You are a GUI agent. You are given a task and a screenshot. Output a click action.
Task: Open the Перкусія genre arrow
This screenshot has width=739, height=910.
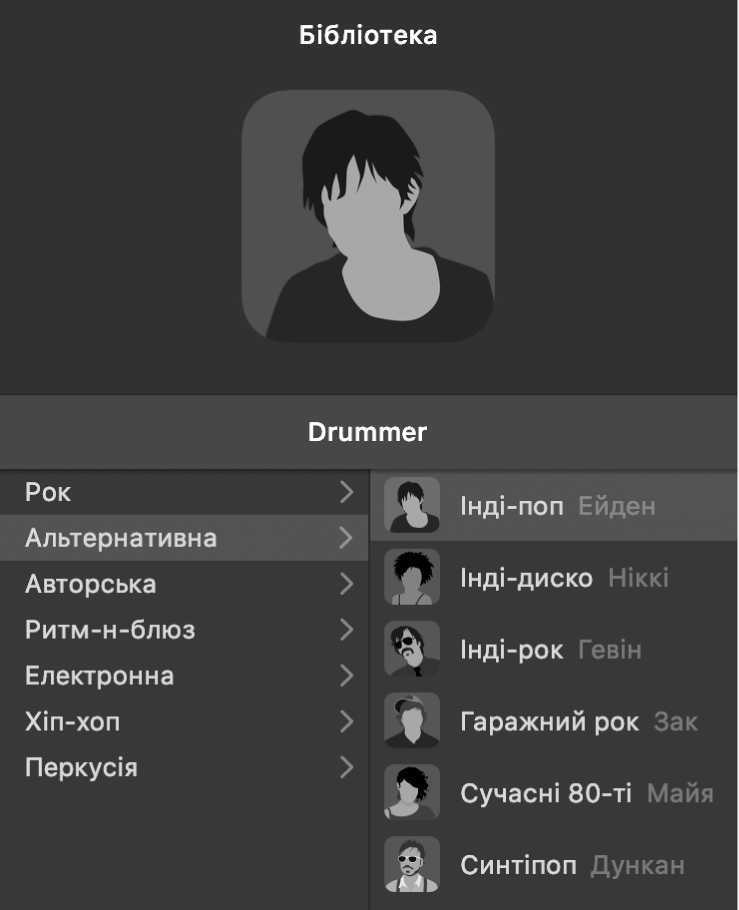(x=348, y=768)
